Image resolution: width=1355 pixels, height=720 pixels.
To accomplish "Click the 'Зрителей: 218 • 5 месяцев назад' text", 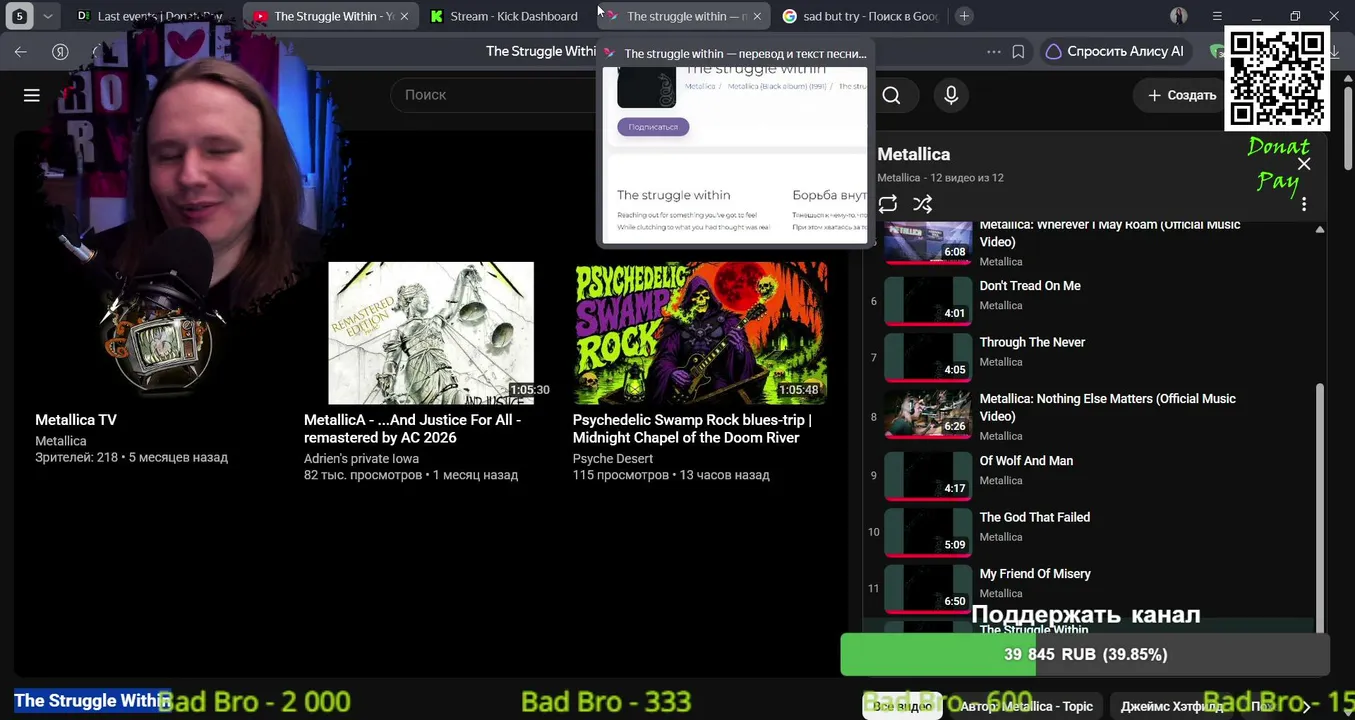I will pyautogui.click(x=131, y=457).
